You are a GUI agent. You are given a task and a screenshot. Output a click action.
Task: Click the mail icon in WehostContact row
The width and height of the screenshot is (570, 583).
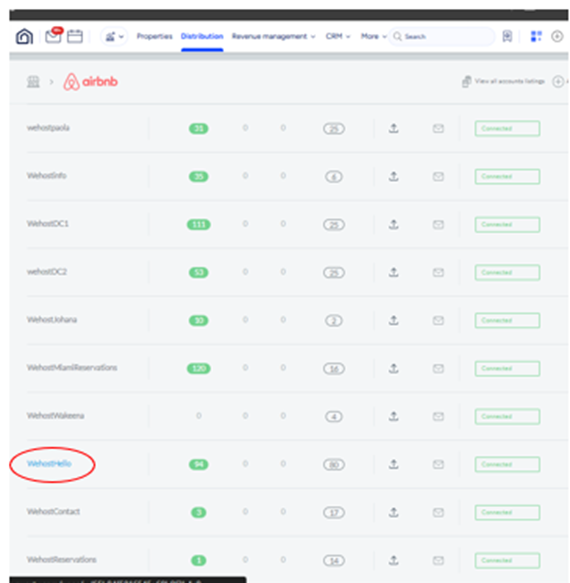pyautogui.click(x=438, y=513)
